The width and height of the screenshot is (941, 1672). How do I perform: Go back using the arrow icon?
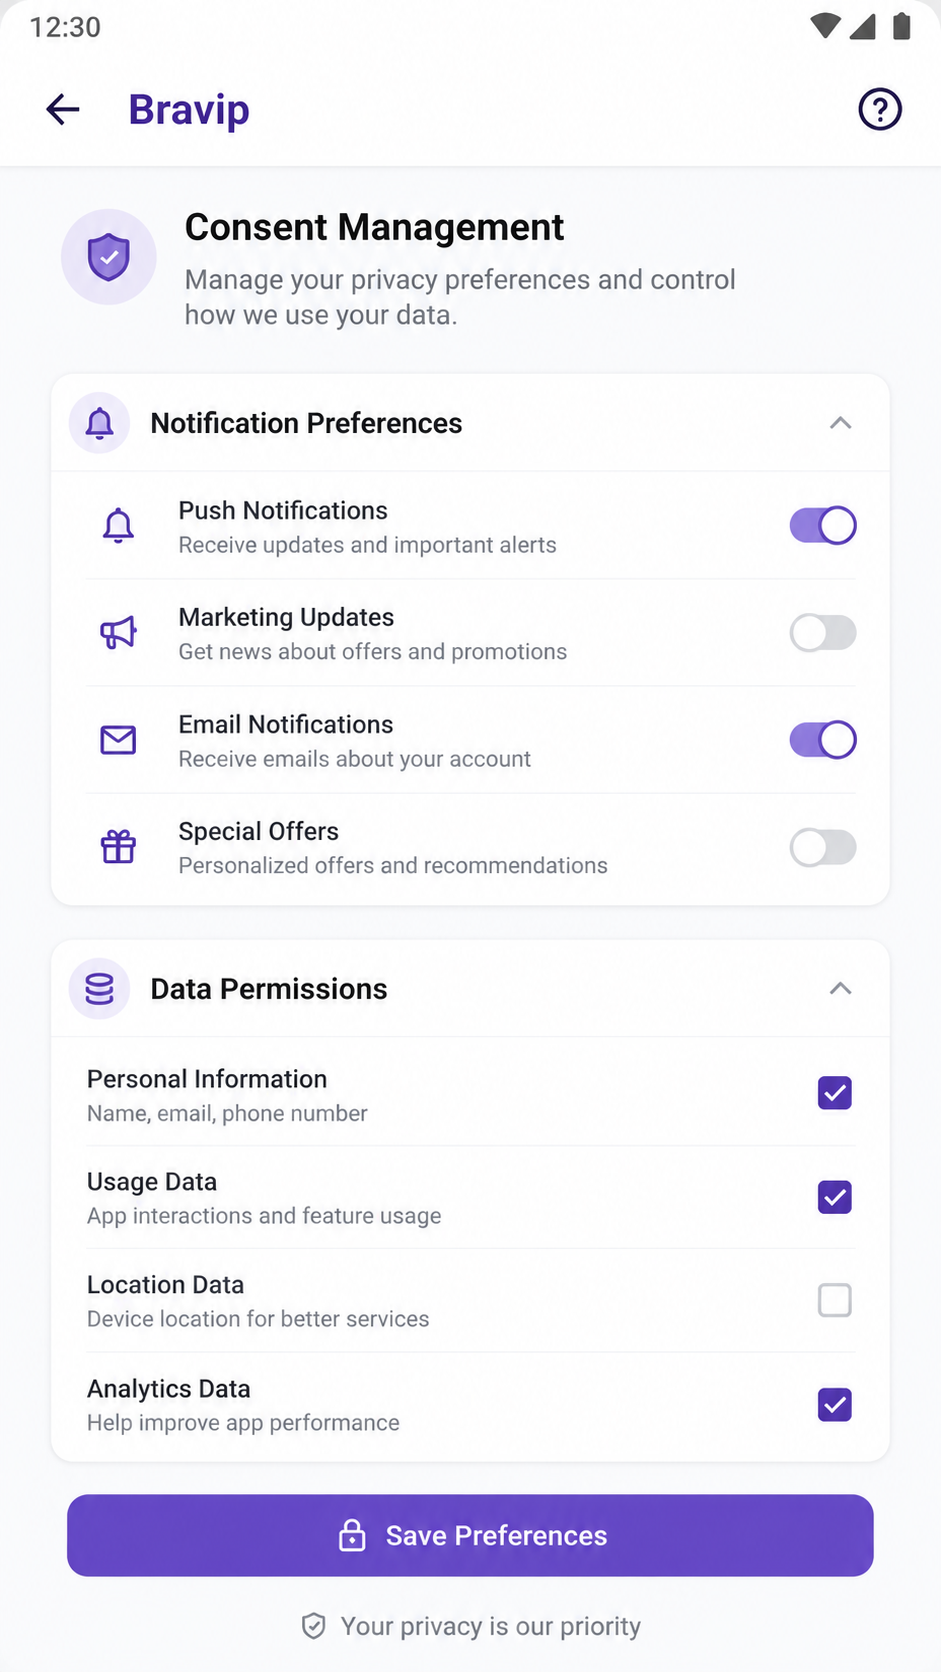pyautogui.click(x=62, y=109)
